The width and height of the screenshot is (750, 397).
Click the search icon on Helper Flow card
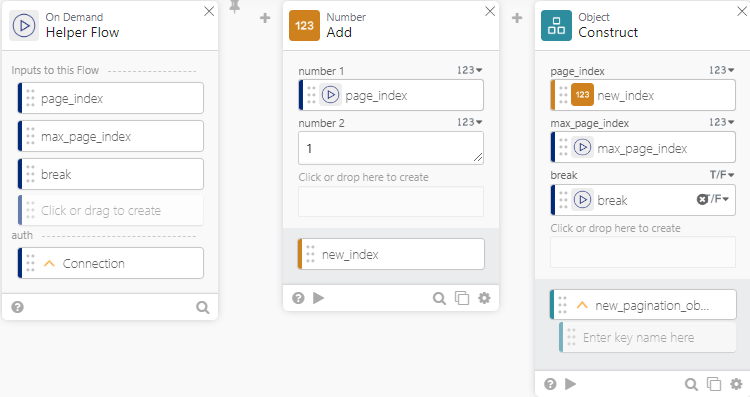pyautogui.click(x=203, y=307)
